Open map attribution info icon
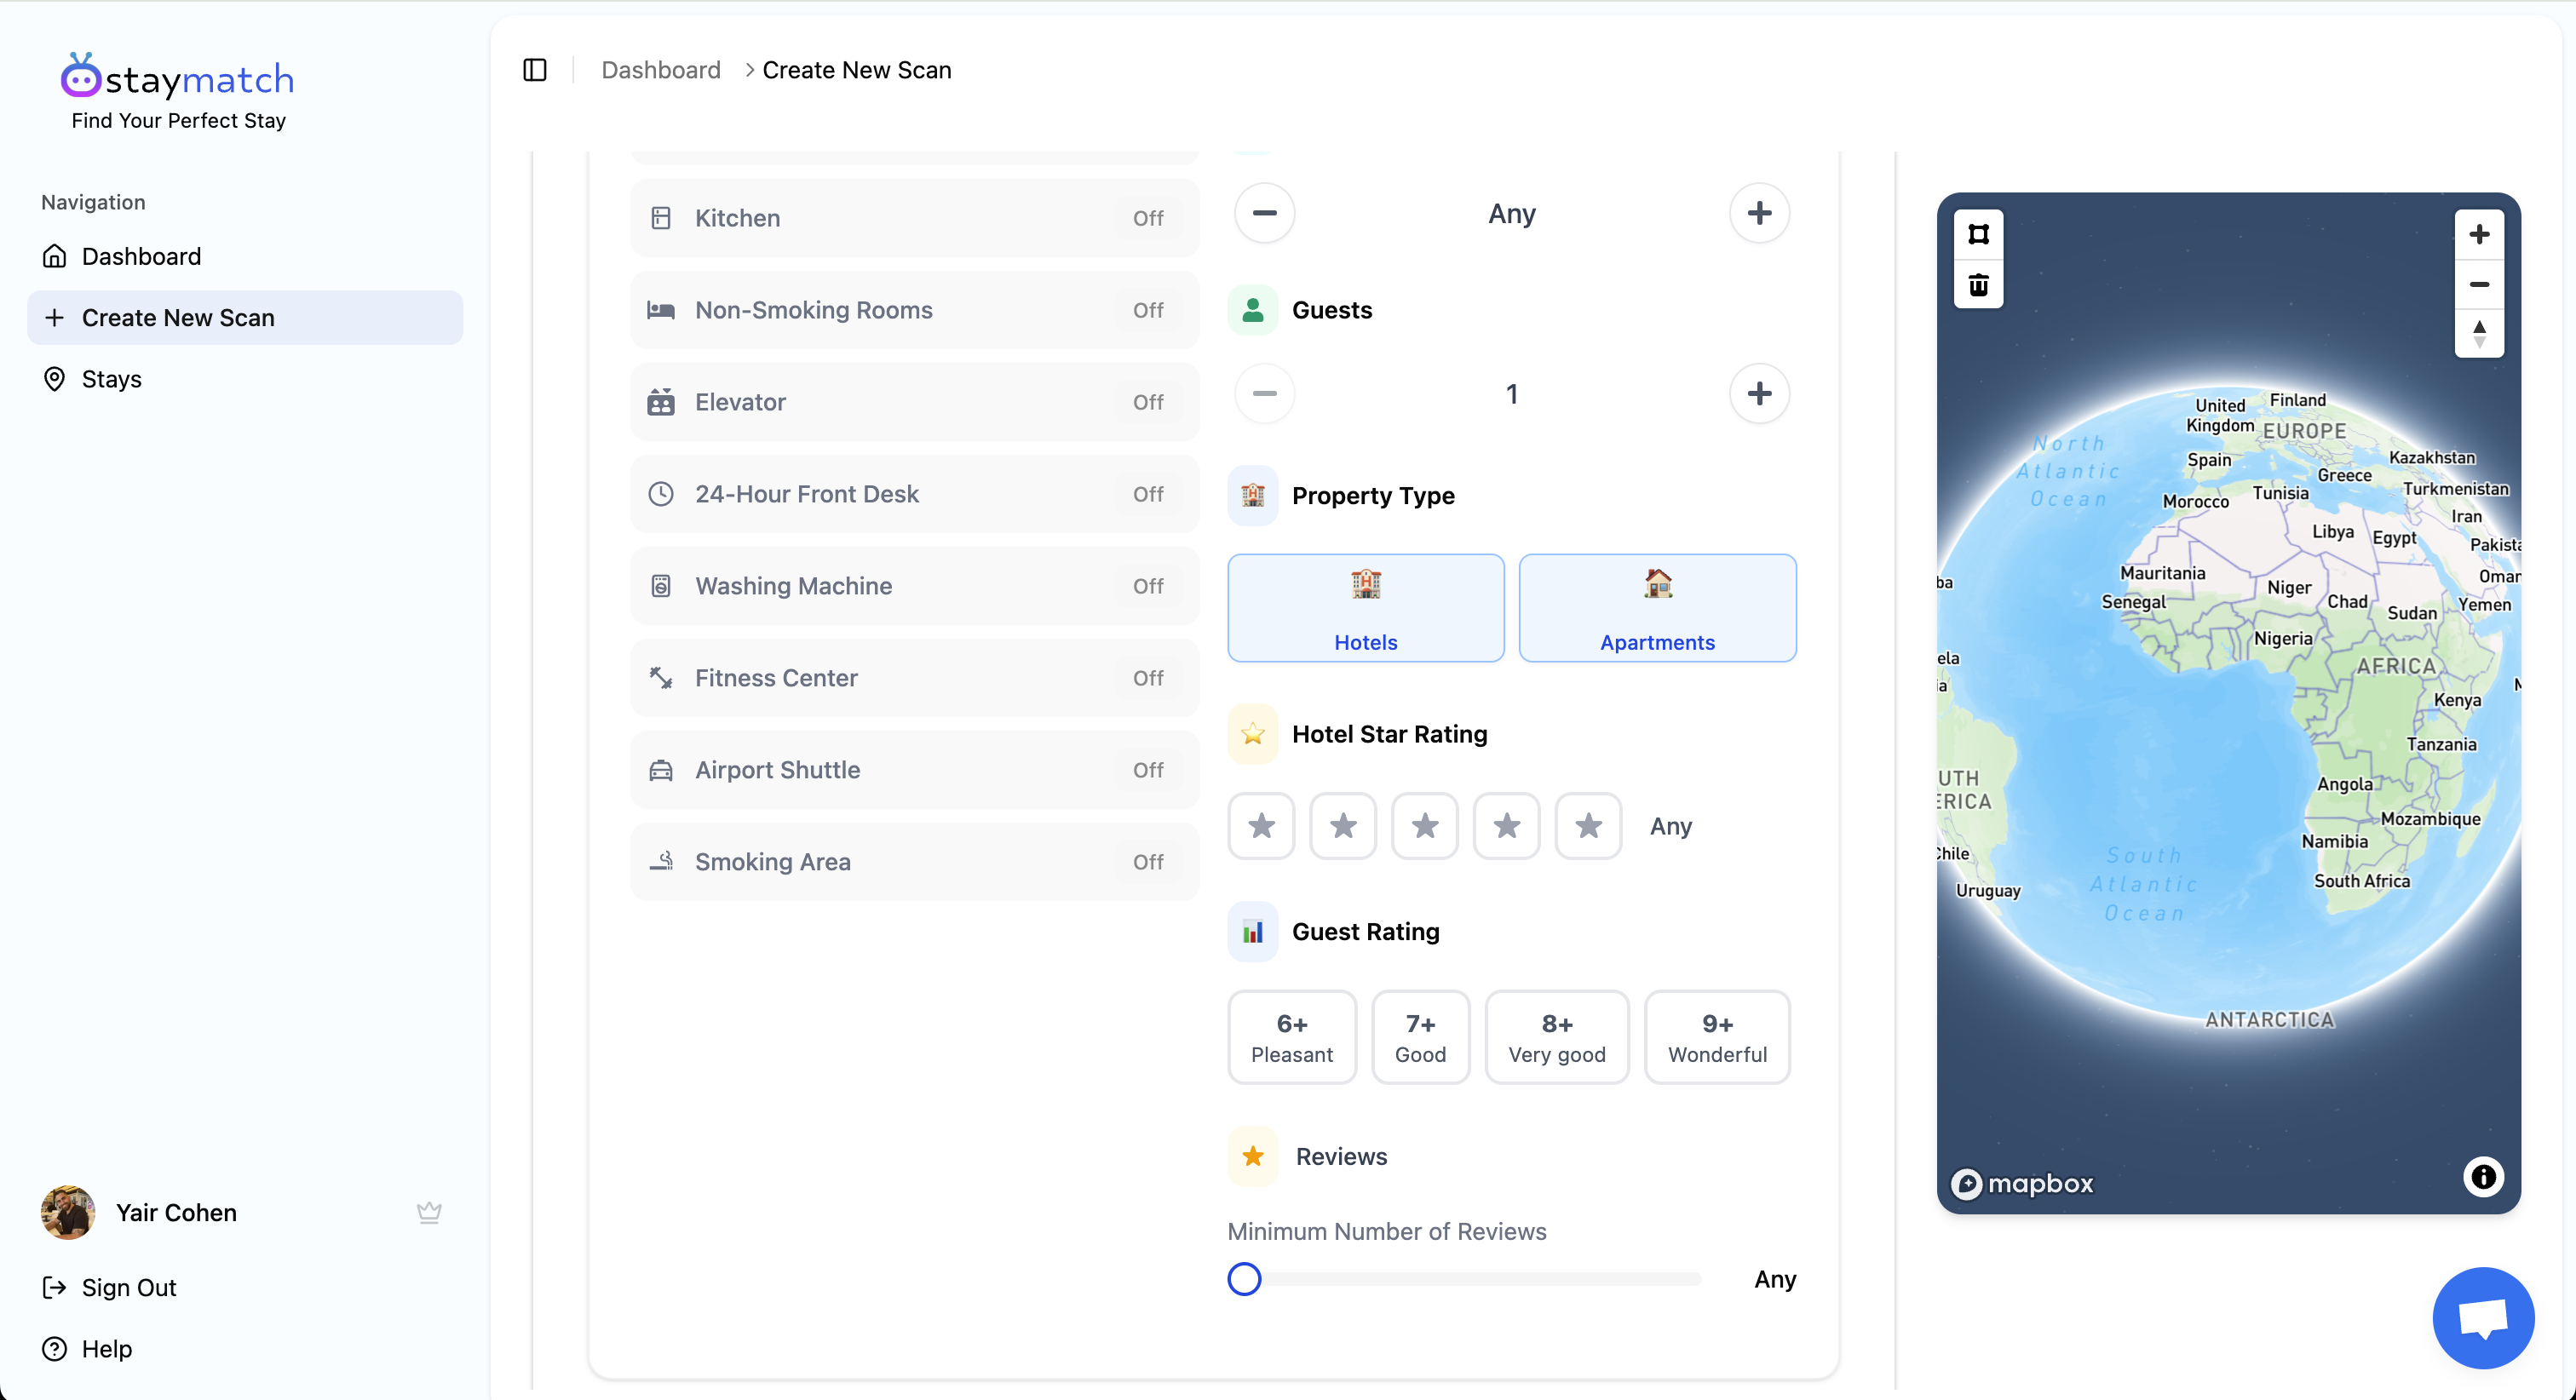 click(x=2483, y=1177)
